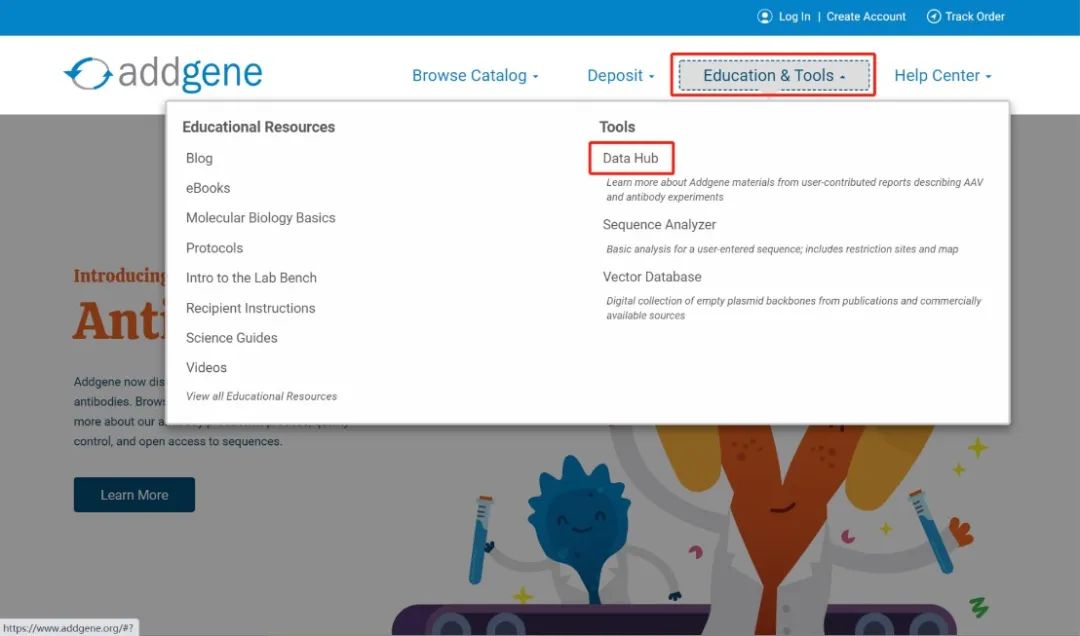Select eBooks in Educational Resources
The image size is (1080, 636).
point(208,188)
